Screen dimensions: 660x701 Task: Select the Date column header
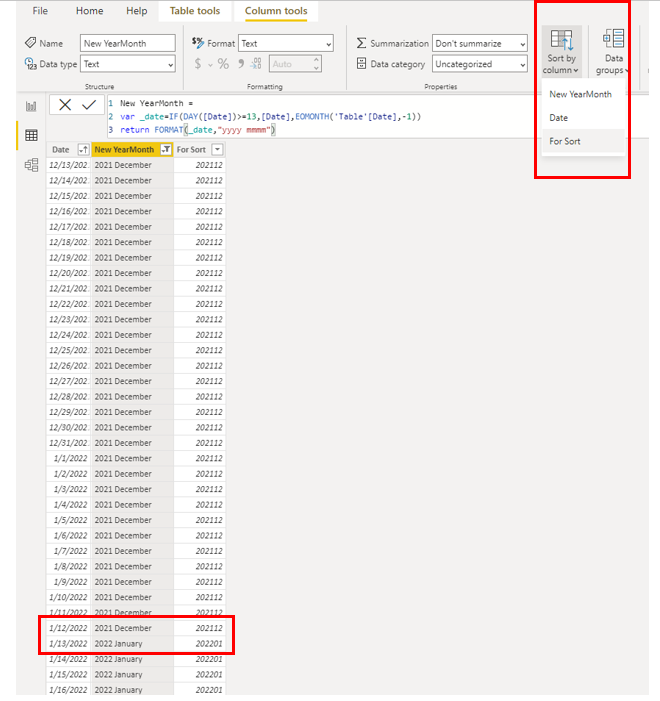[x=68, y=150]
